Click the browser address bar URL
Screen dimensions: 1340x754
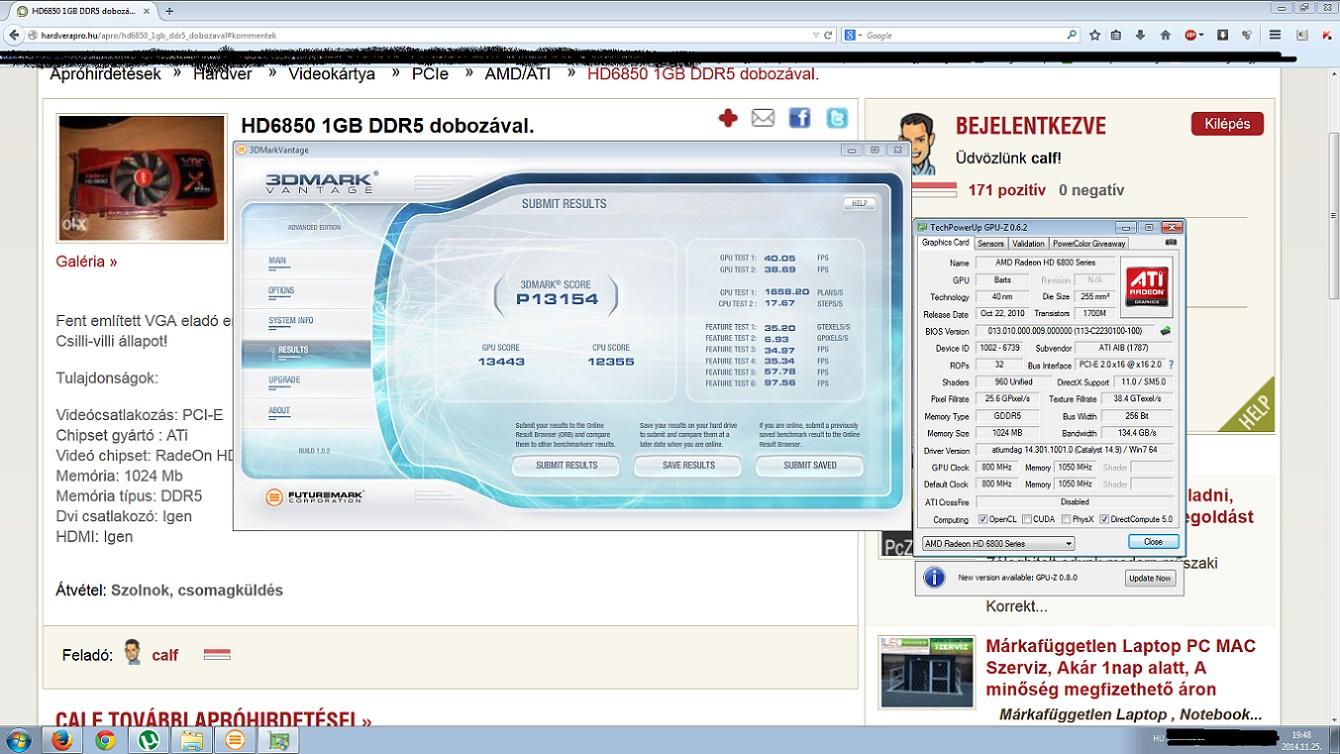tap(420, 35)
